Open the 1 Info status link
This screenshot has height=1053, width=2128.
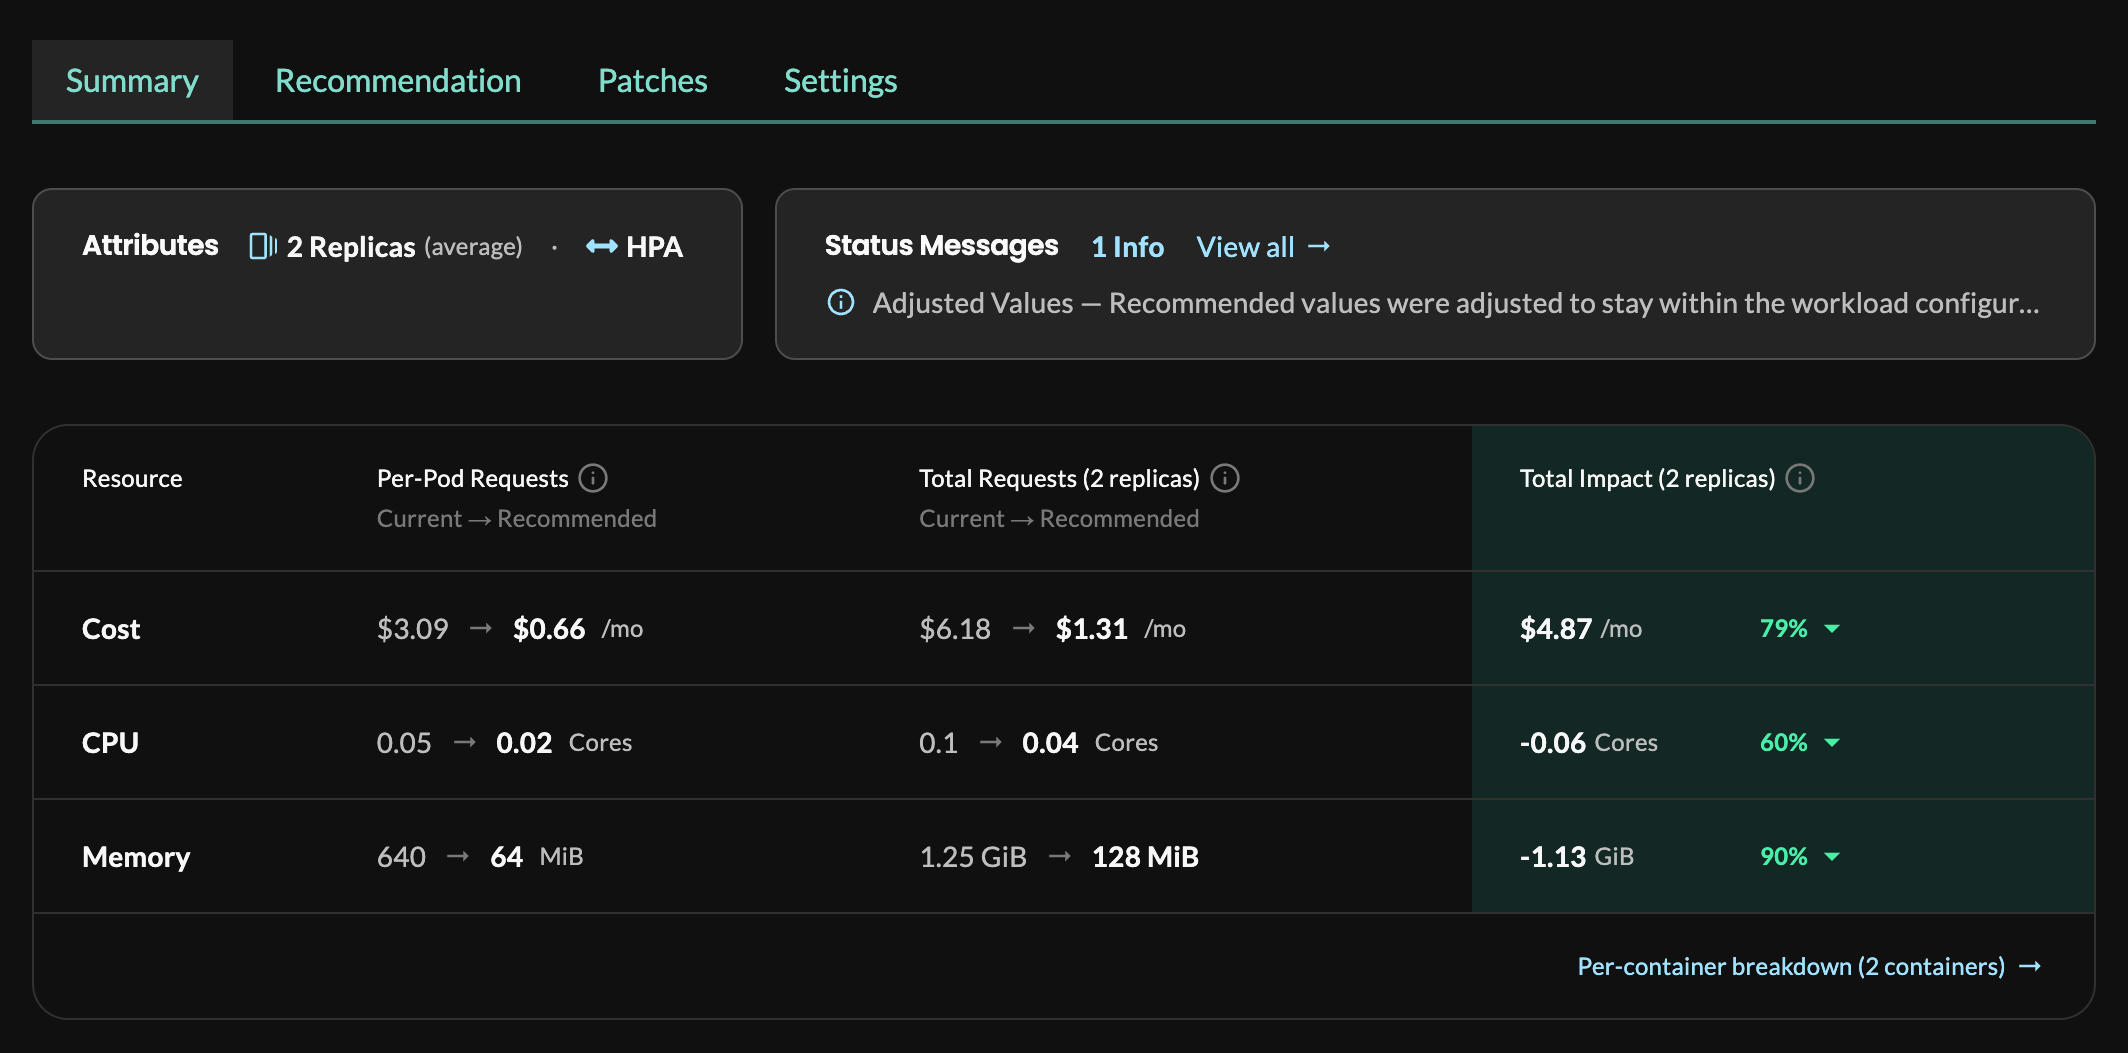1127,247
